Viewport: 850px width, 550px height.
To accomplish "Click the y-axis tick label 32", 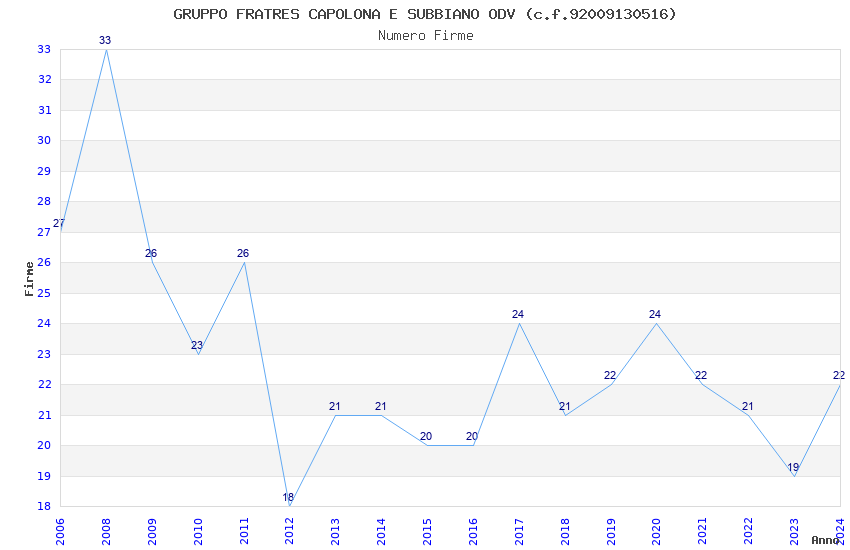I will [x=44, y=80].
